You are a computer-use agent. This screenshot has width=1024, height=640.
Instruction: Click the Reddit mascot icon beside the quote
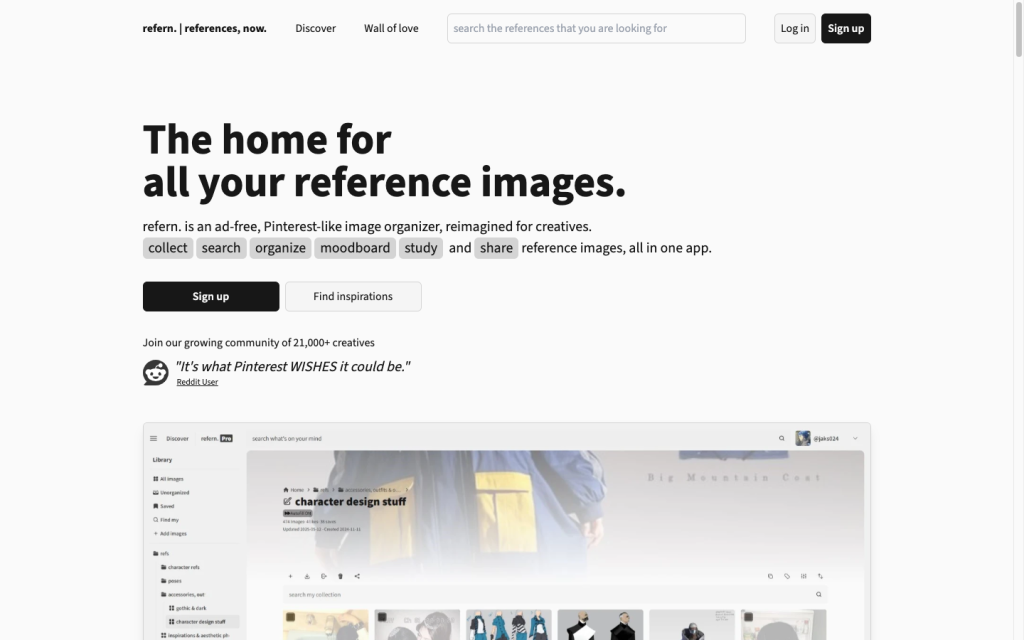pos(156,373)
